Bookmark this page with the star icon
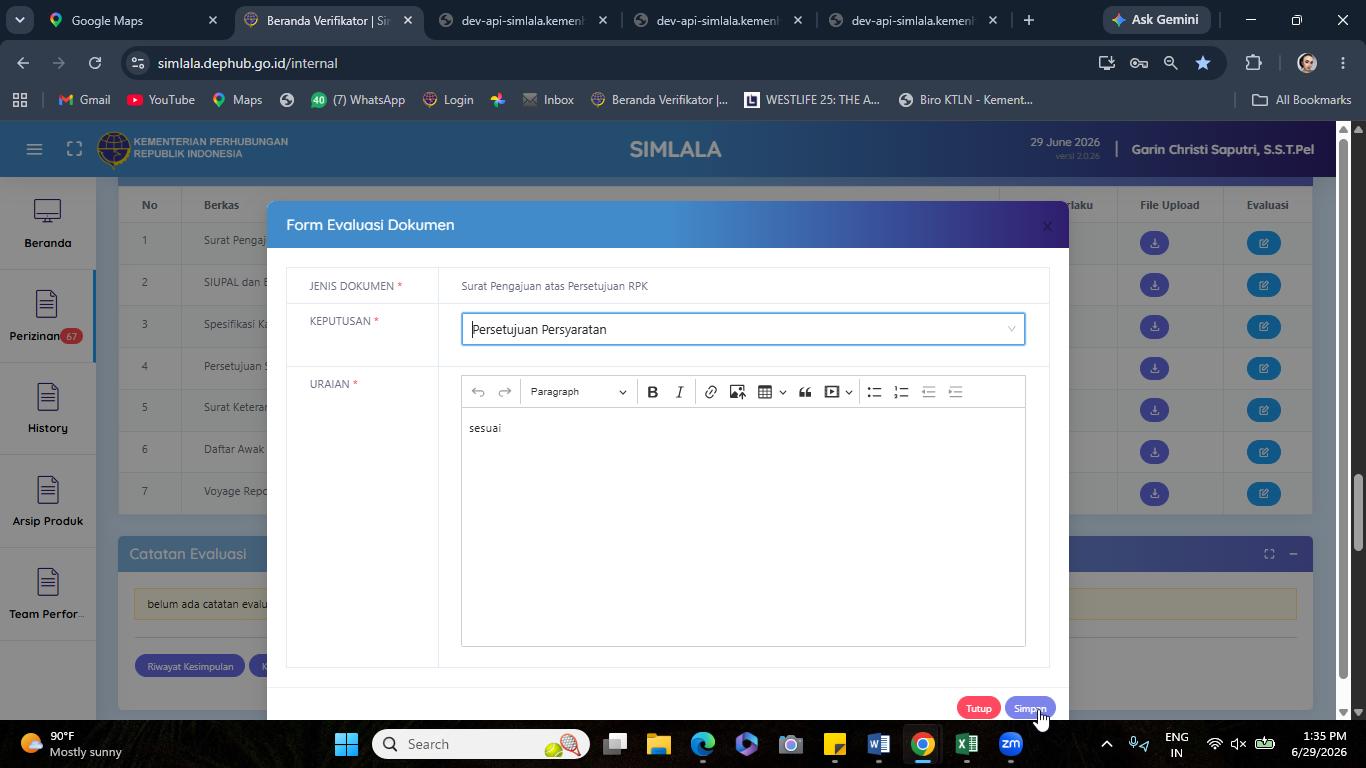The height and width of the screenshot is (768, 1366). pos(1203,63)
